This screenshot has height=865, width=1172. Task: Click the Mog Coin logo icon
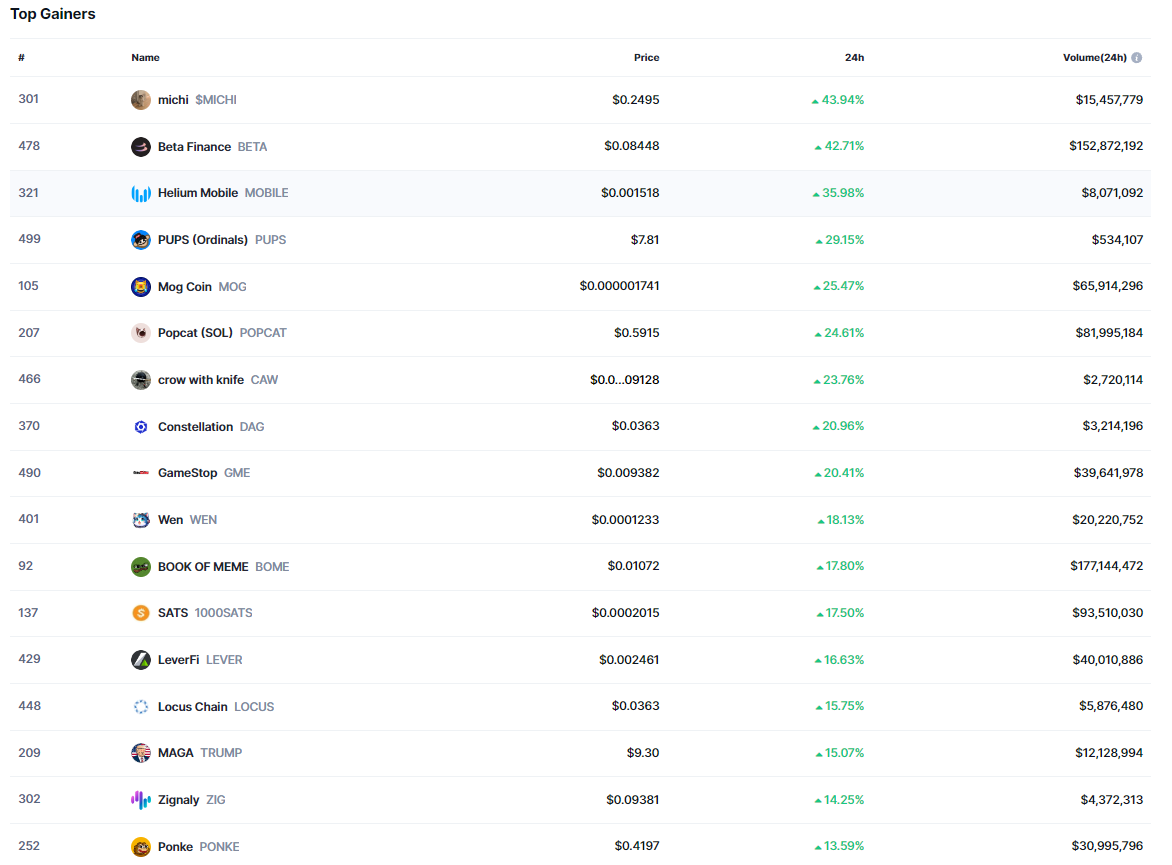(x=141, y=287)
